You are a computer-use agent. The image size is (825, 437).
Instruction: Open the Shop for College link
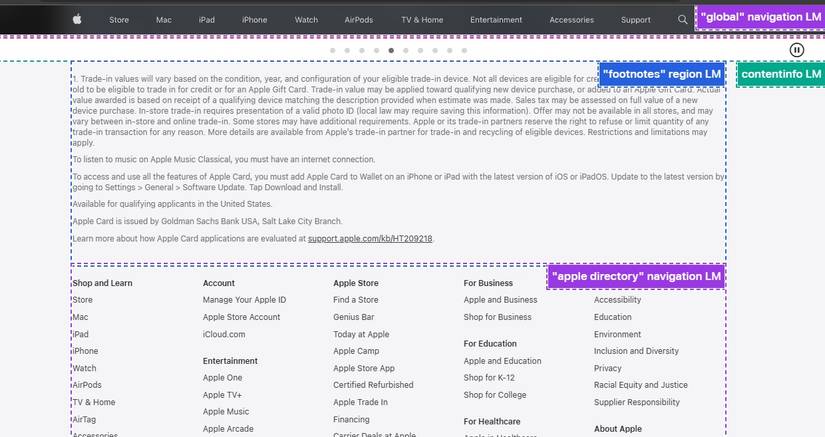pos(495,395)
